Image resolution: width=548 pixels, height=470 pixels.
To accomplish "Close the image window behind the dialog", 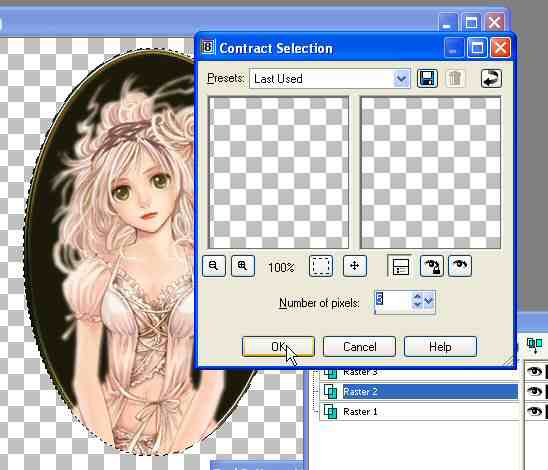I will 495,23.
